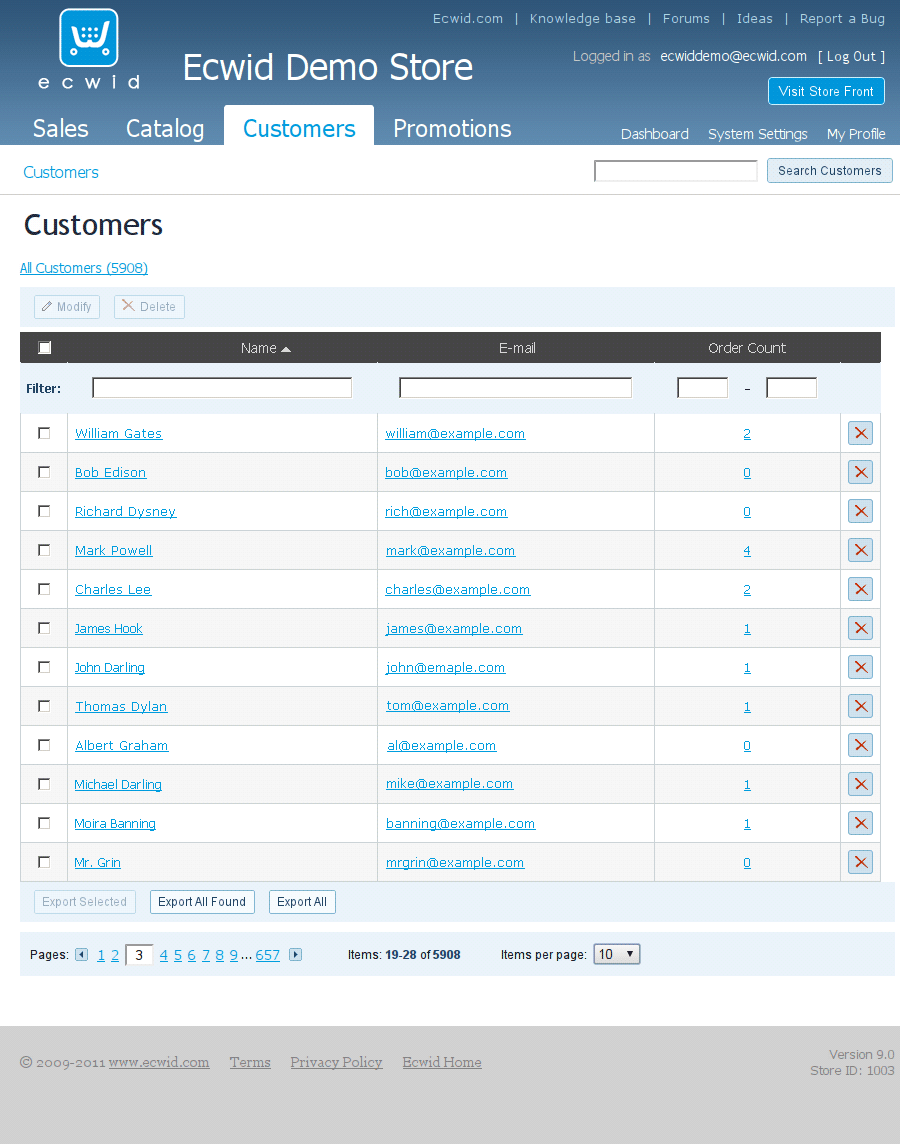Image resolution: width=900 pixels, height=1144 pixels.
Task: Open the Sales tab
Action: pos(61,128)
